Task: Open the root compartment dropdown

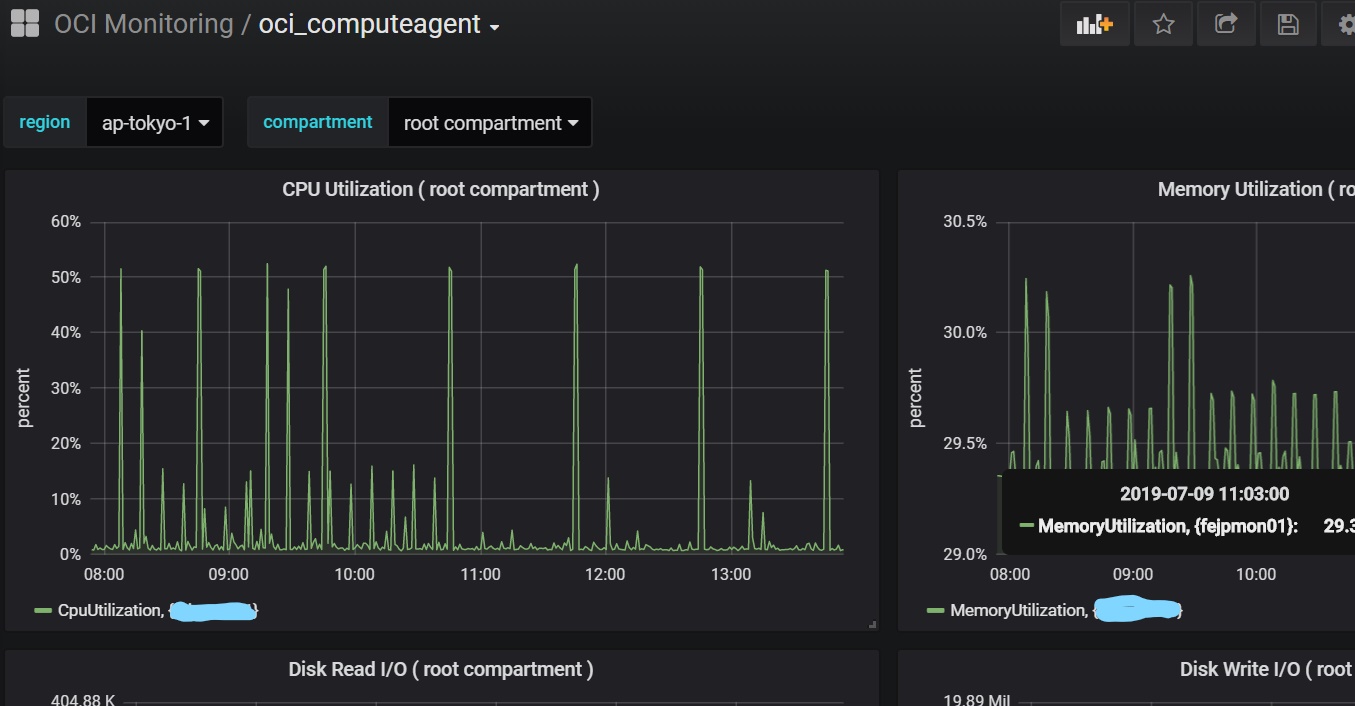Action: [x=490, y=123]
